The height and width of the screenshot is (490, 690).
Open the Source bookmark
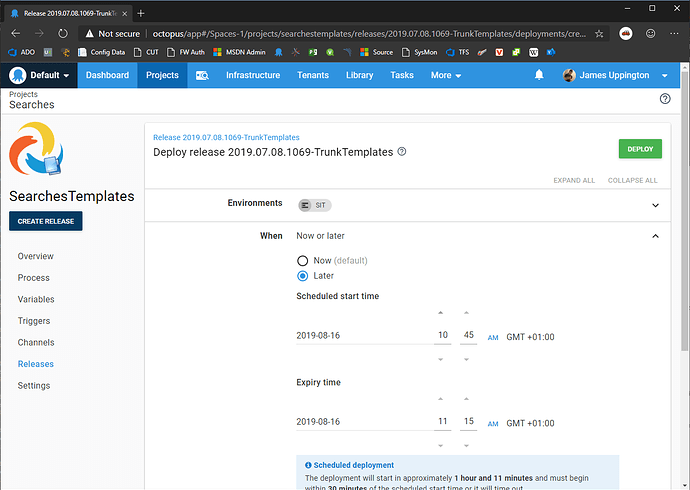(x=376, y=52)
